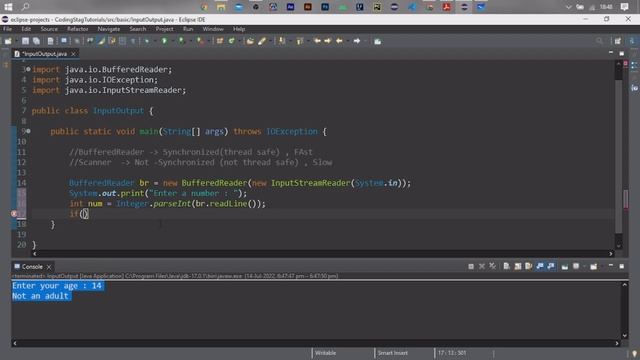Click the Clear Console icon
640x360 pixels.
tap(507, 266)
